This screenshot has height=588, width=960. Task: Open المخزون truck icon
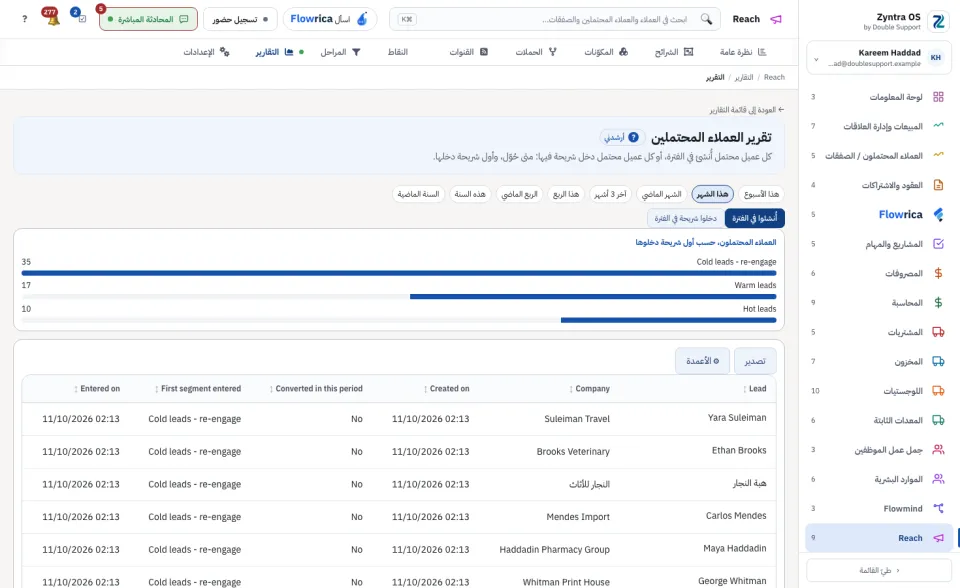[x=938, y=361]
